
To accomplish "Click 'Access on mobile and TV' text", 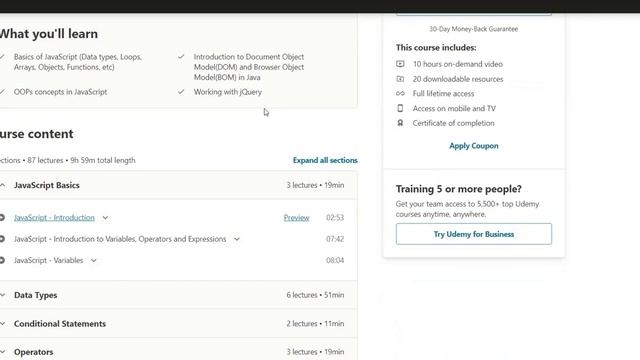I will point(454,108).
